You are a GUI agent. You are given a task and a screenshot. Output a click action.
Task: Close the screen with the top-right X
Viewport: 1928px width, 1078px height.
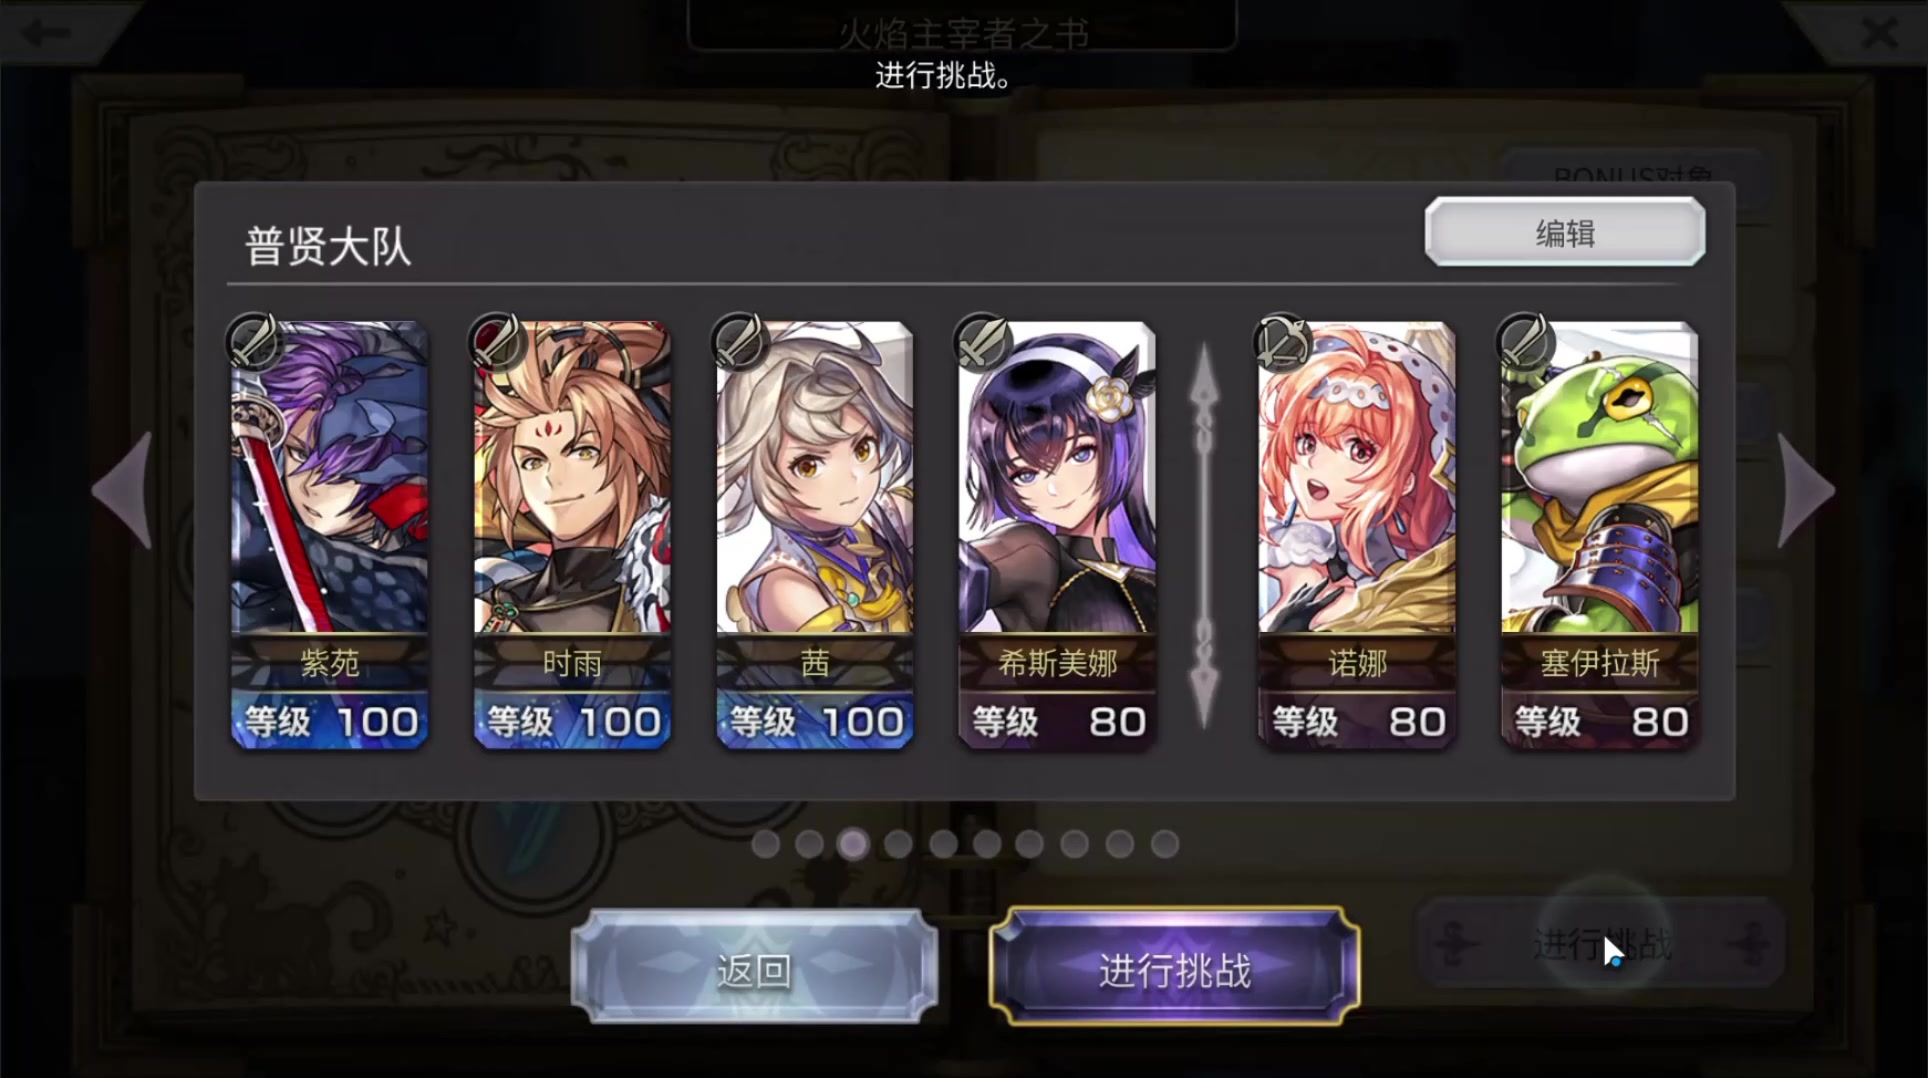(x=1880, y=33)
